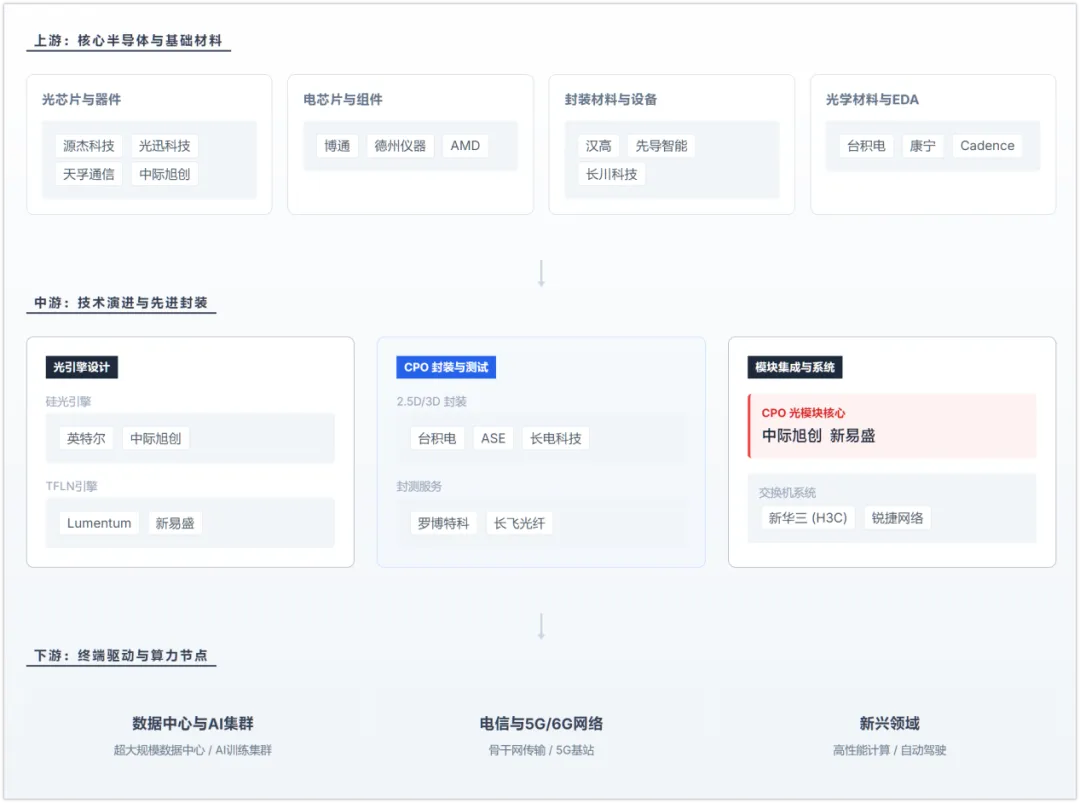Select the 交换机系统 label
Viewport: 1080px width, 803px height.
[787, 492]
